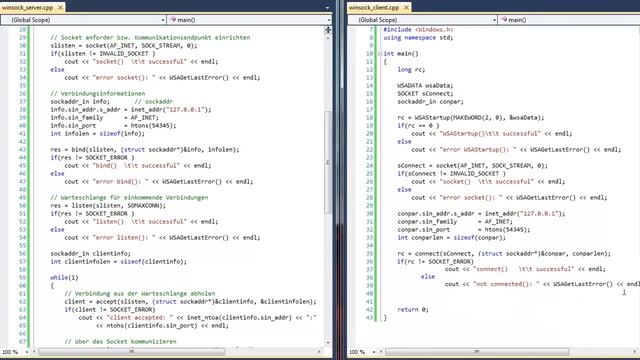Click 'SOCKET sConnect;' in client code
640x360 pixels.
pyautogui.click(x=425, y=93)
